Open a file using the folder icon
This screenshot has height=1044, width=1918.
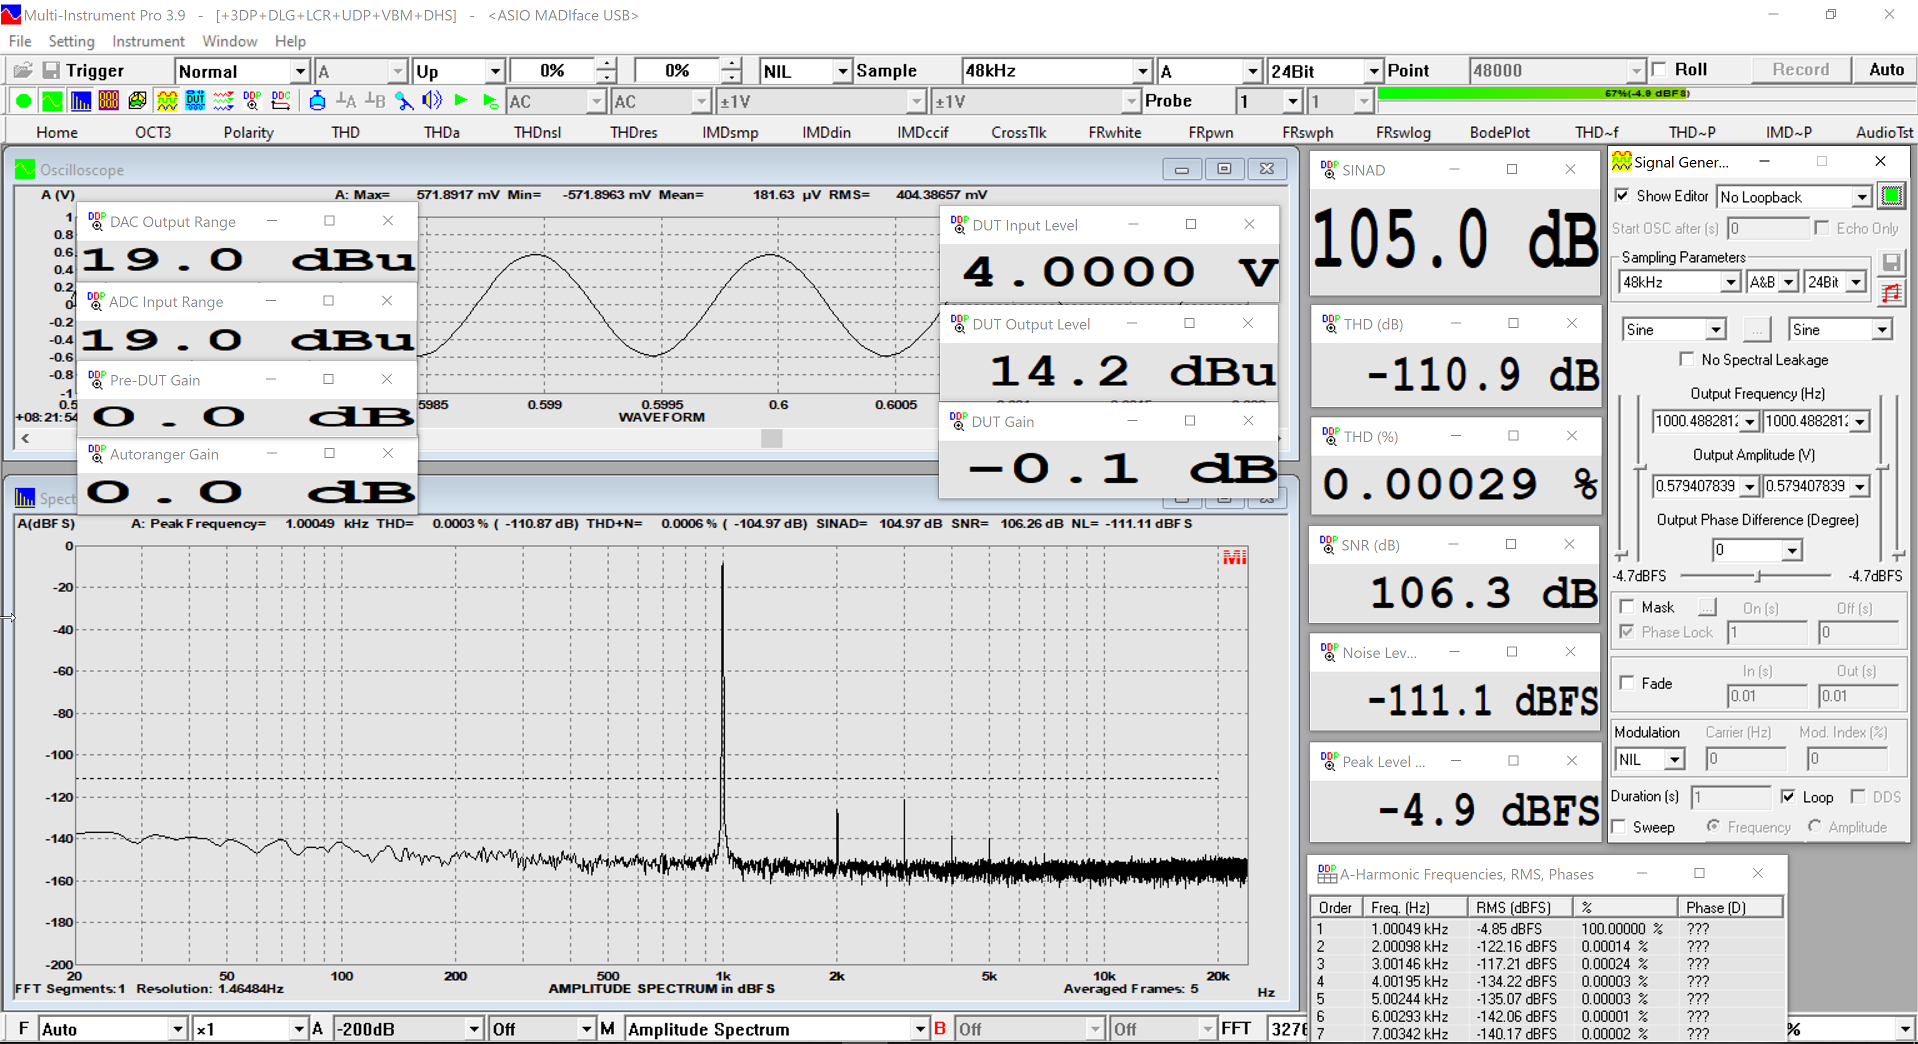22,70
